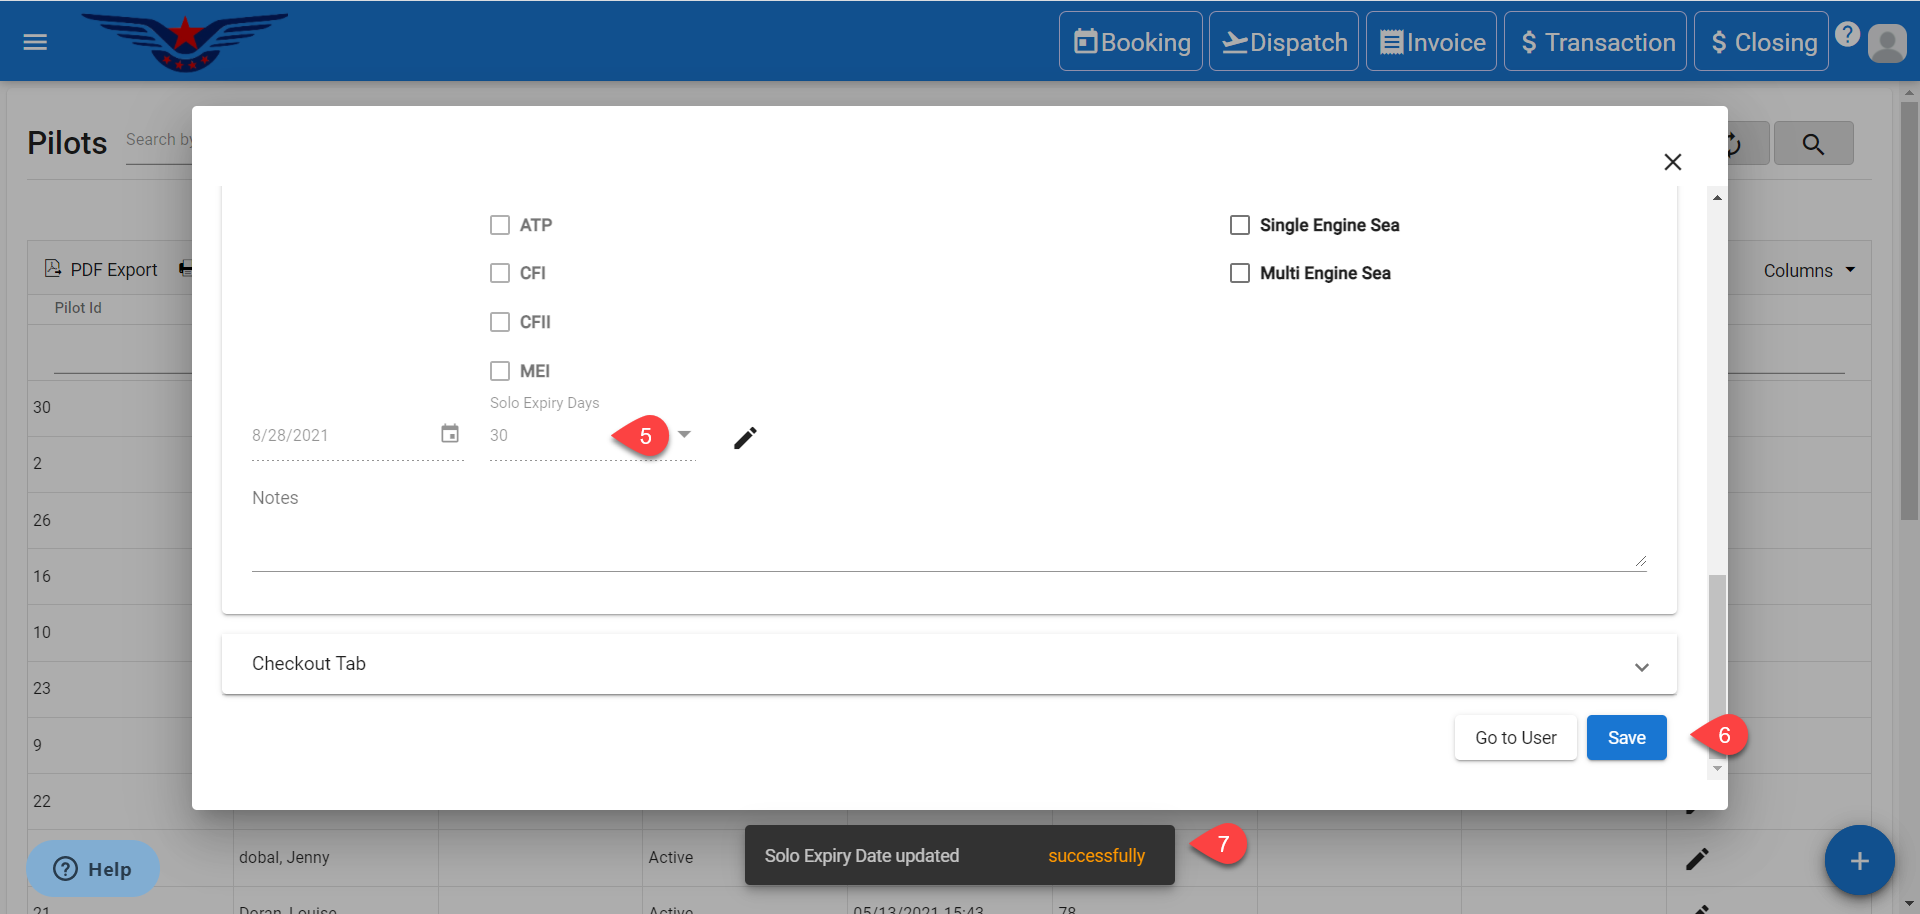Close the dialog with the X icon
The image size is (1920, 914).
coord(1672,162)
